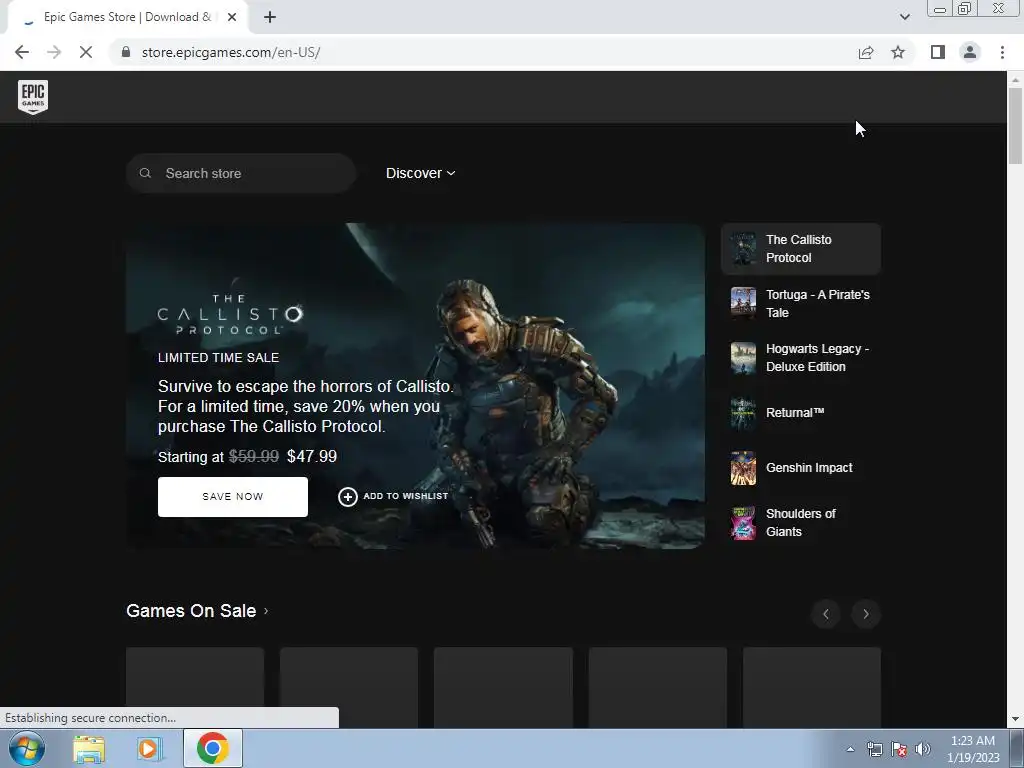Viewport: 1024px width, 768px height.
Task: Click the Add to Wishlist plus icon
Action: [347, 497]
